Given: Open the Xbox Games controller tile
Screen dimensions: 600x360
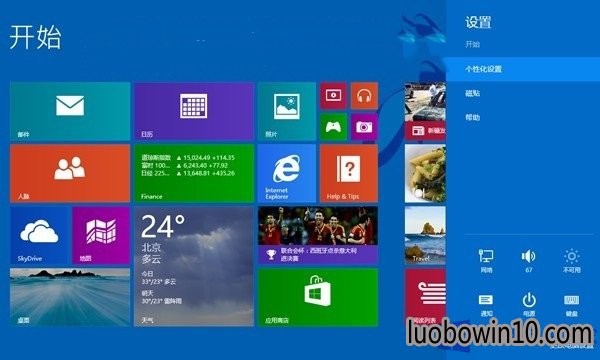Looking at the screenshot, I should click(333, 127).
